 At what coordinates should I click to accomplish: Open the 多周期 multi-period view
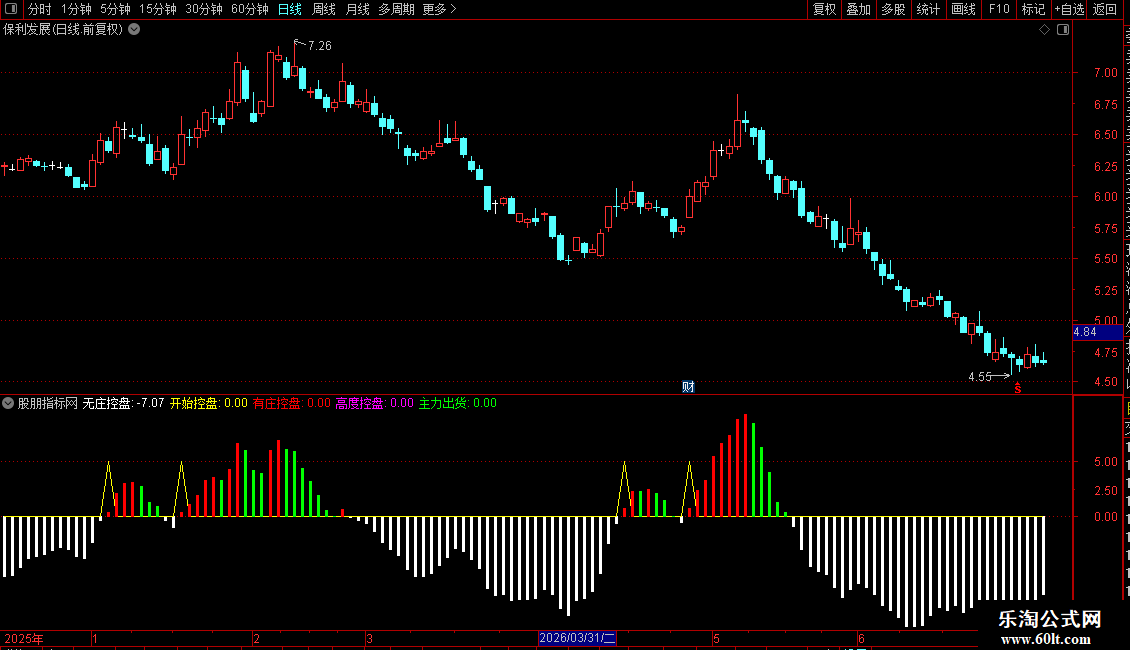(396, 9)
